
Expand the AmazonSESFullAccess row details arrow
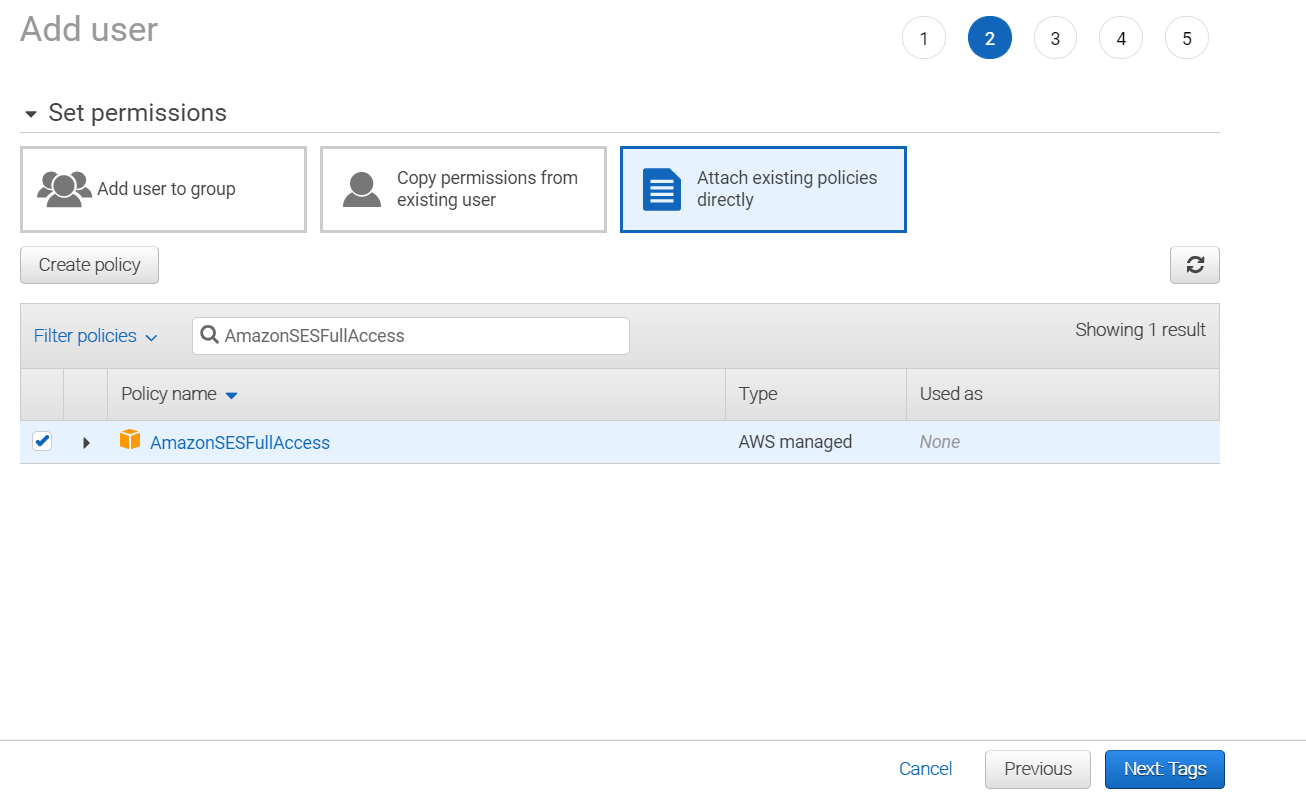86,442
